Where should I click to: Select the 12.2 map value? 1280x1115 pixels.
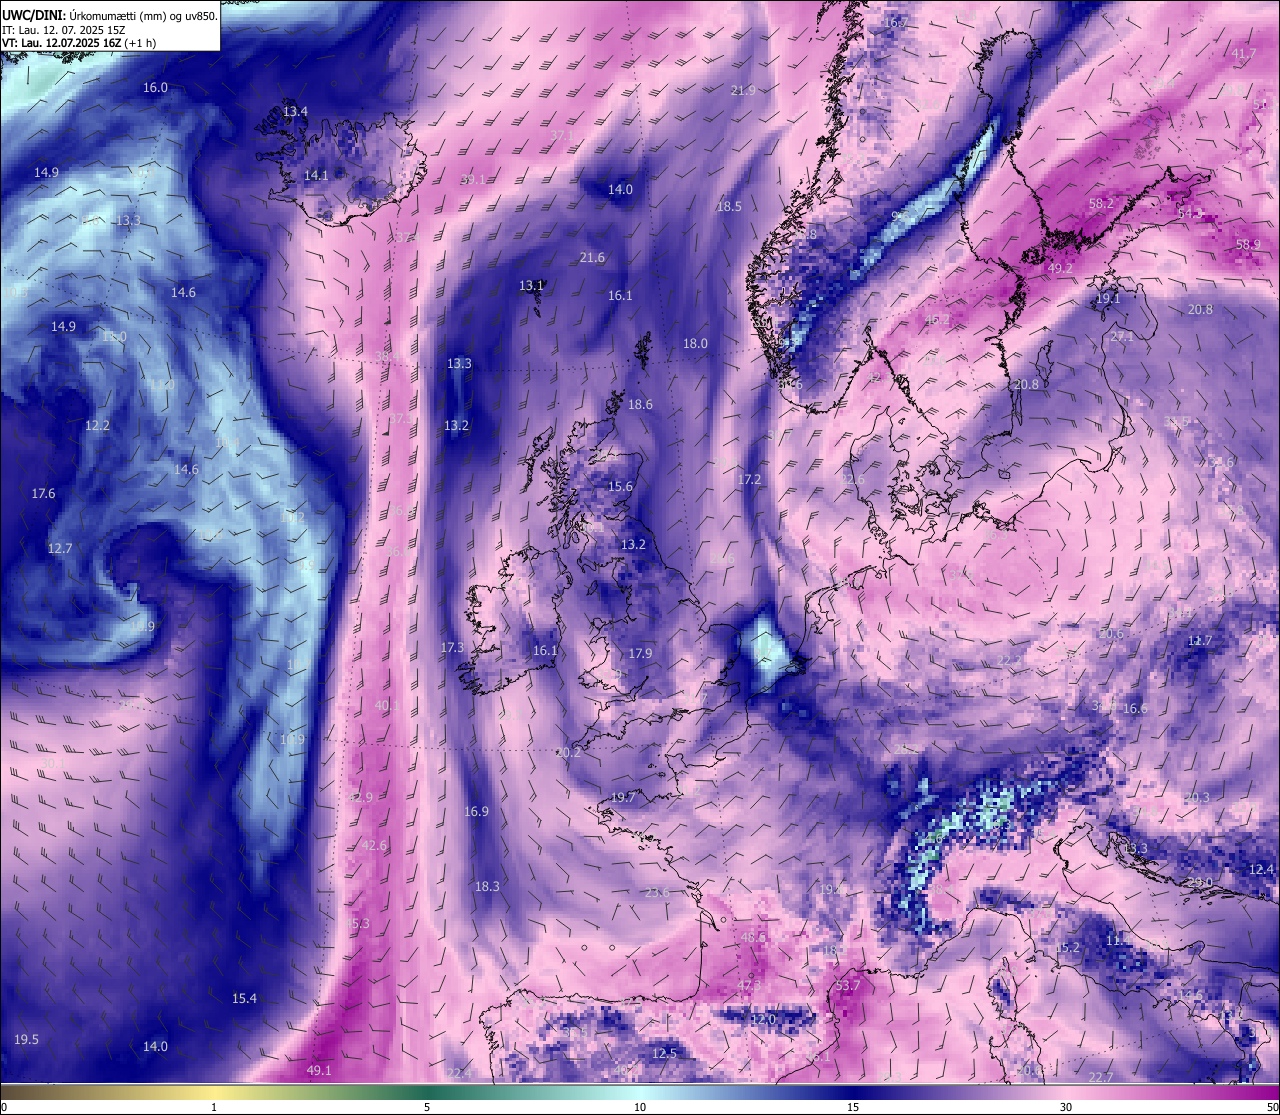[97, 425]
